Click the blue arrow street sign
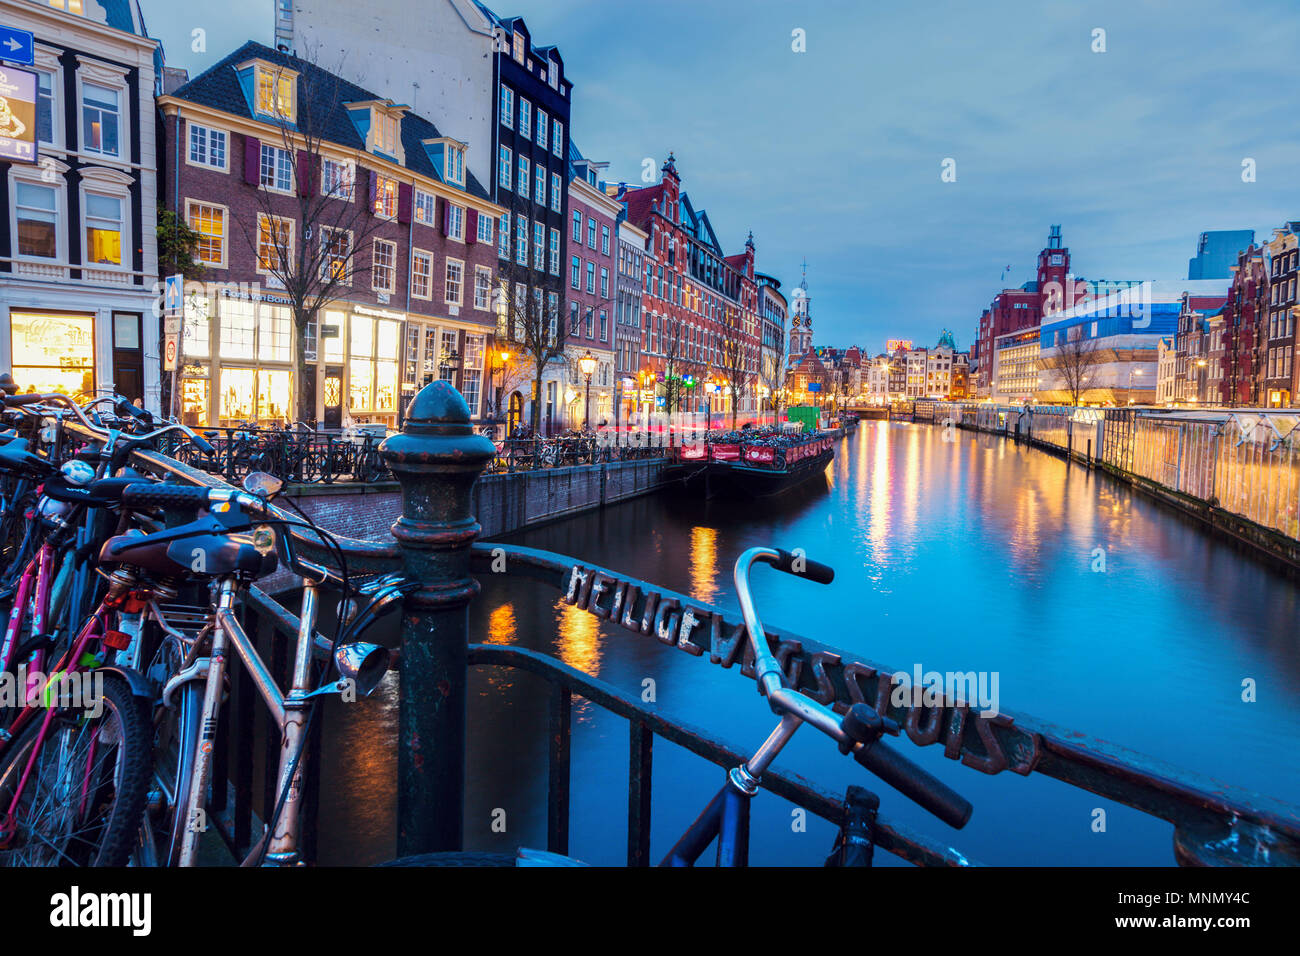This screenshot has width=1300, height=956. tap(16, 45)
